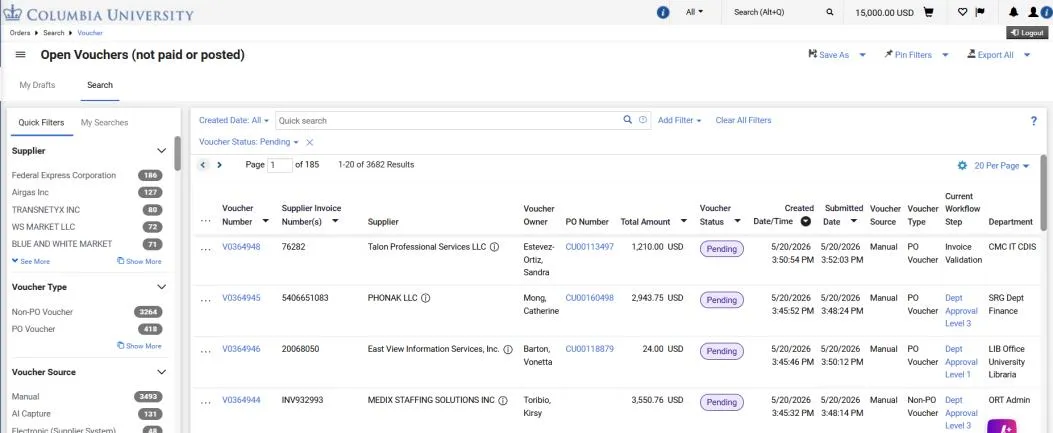
Task: Open the hamburger navigation menu
Action: [20, 55]
